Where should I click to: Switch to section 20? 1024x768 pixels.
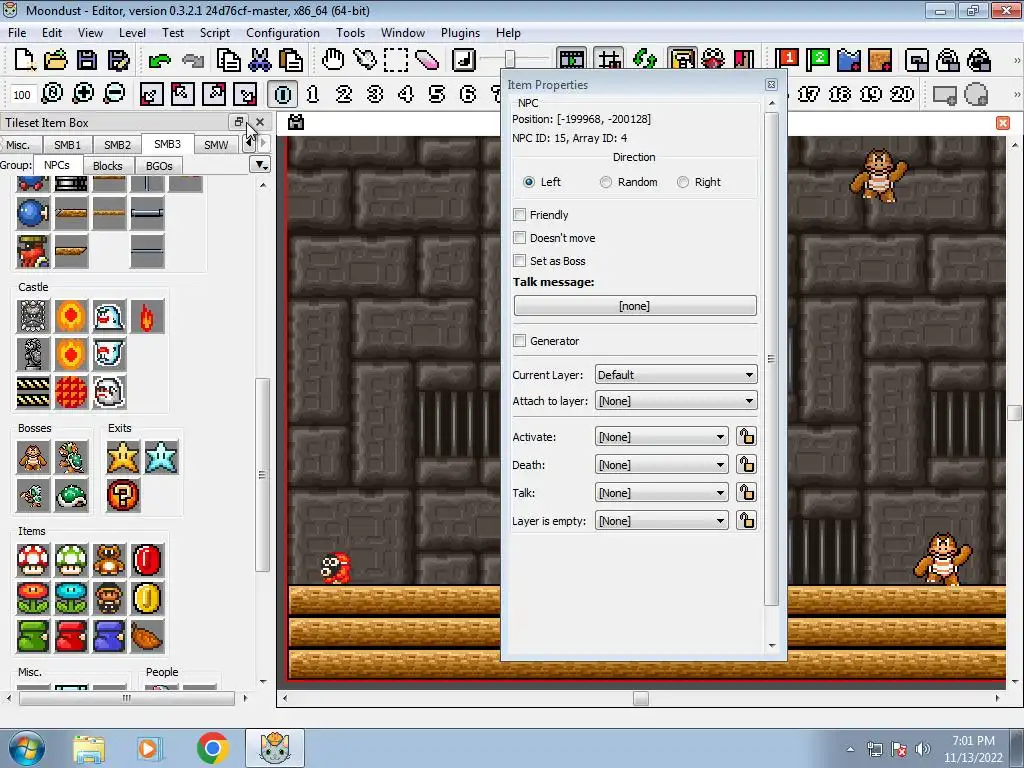click(902, 94)
